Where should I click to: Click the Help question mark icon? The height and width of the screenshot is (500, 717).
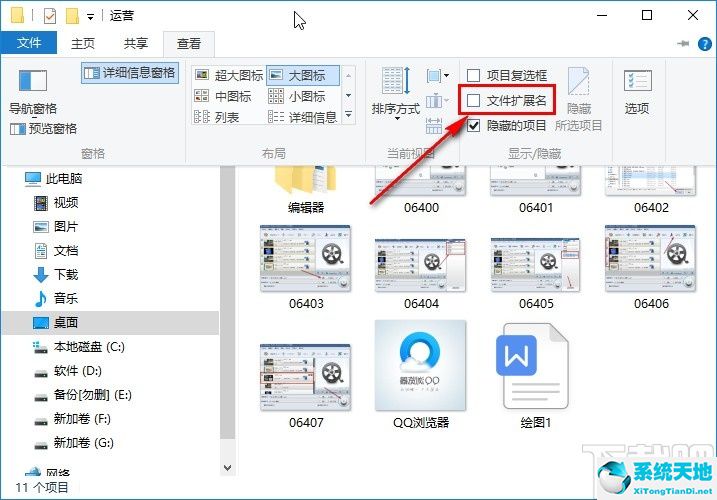705,44
